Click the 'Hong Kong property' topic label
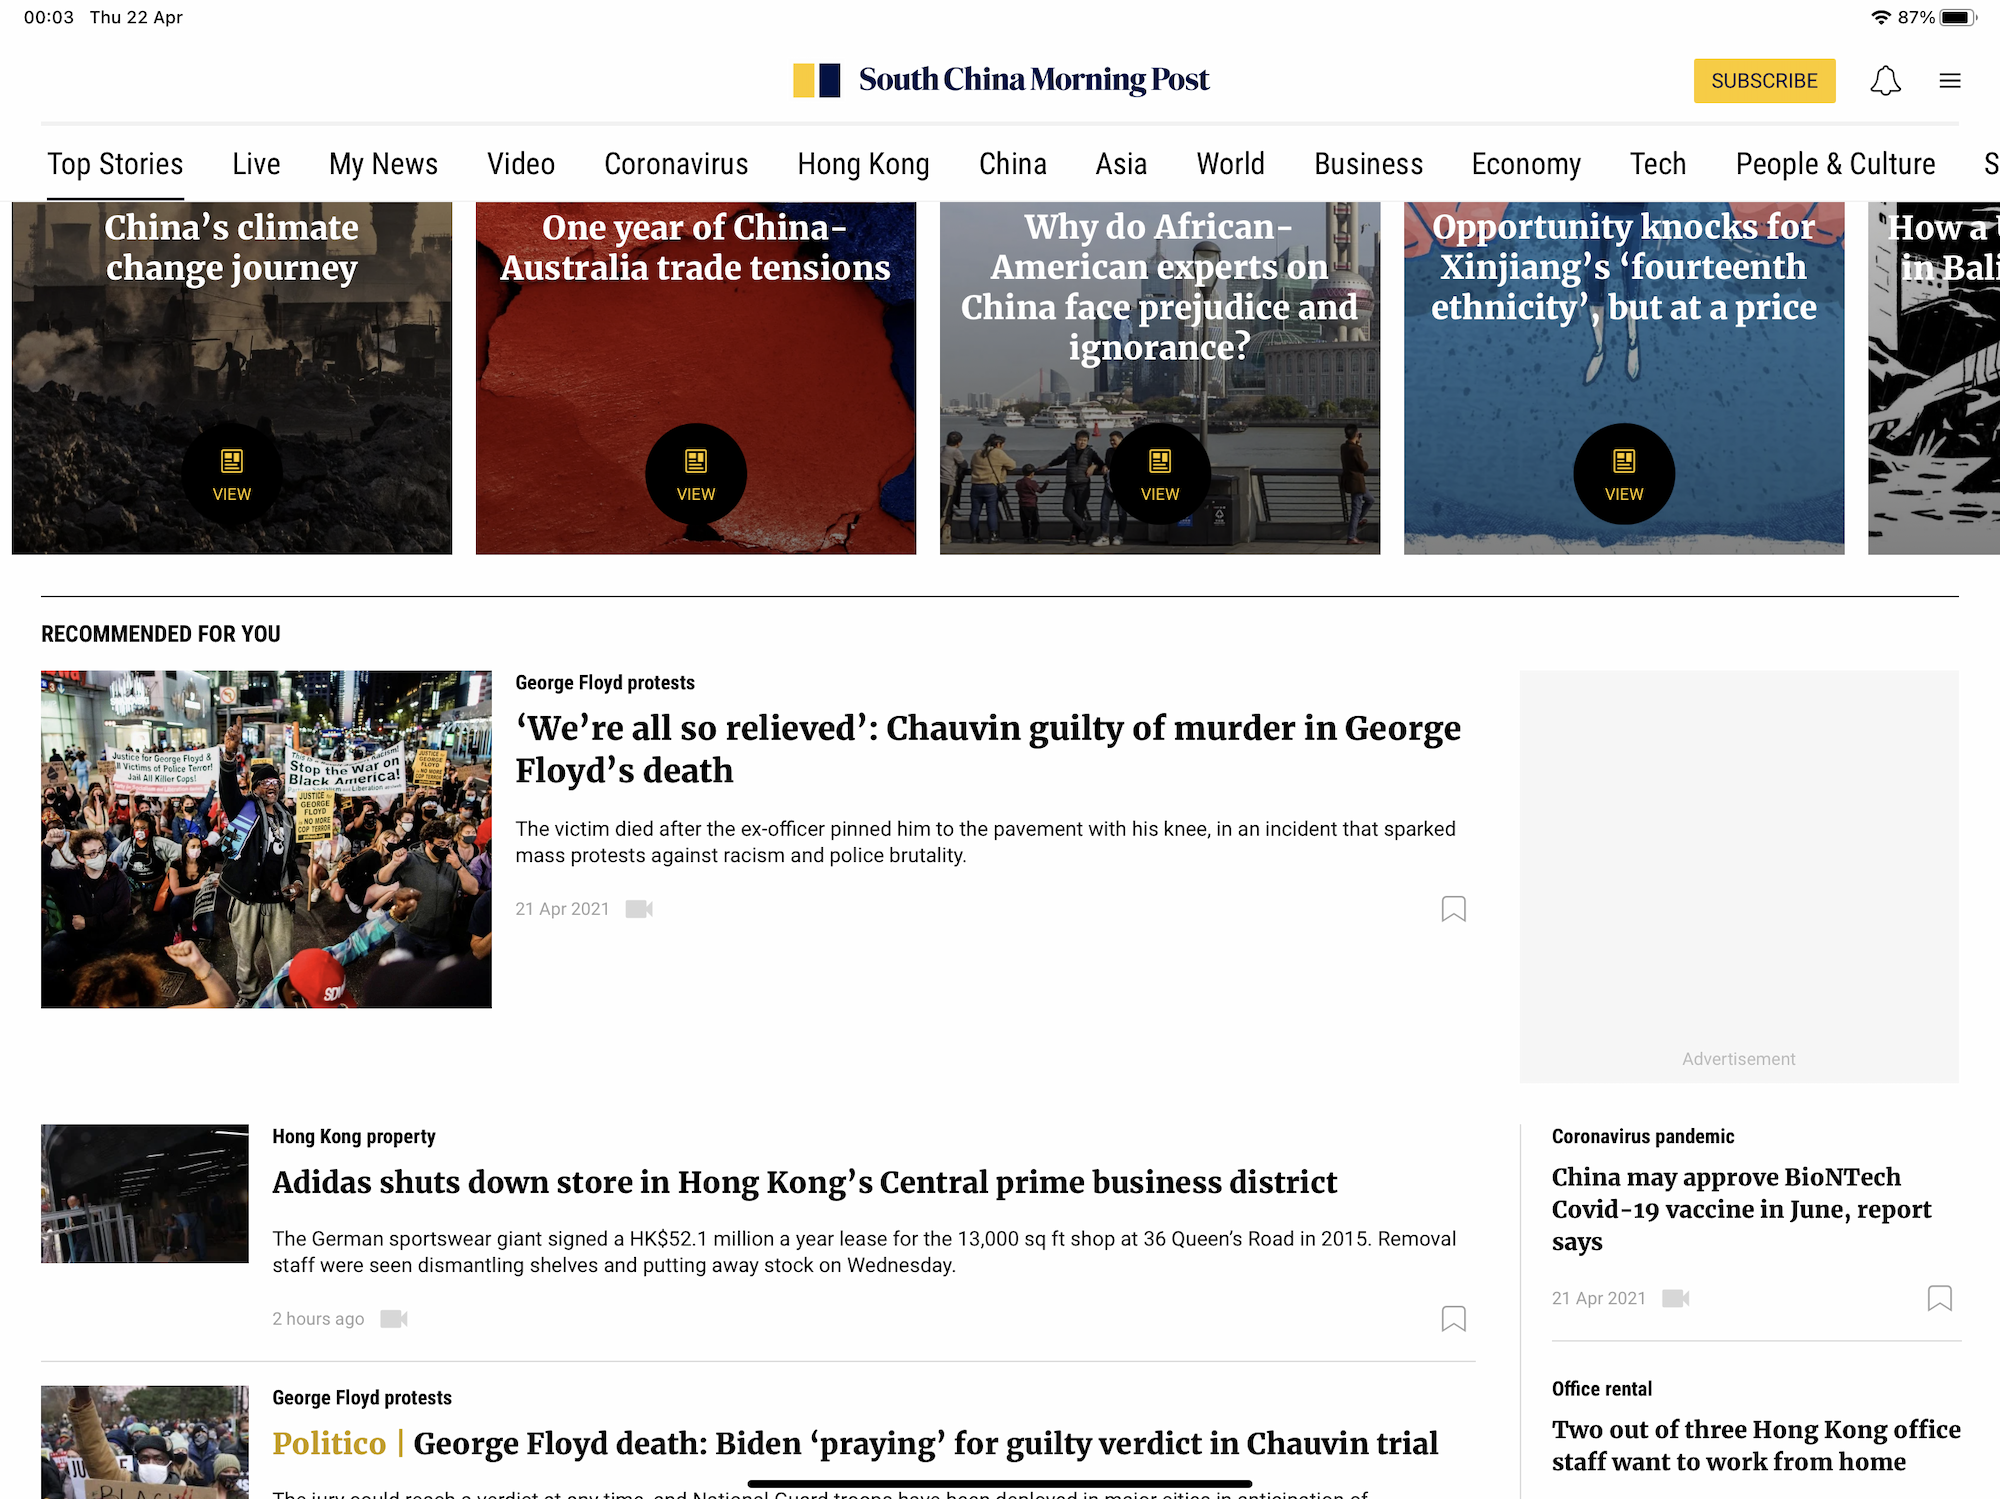The width and height of the screenshot is (2000, 1499). [x=354, y=1137]
